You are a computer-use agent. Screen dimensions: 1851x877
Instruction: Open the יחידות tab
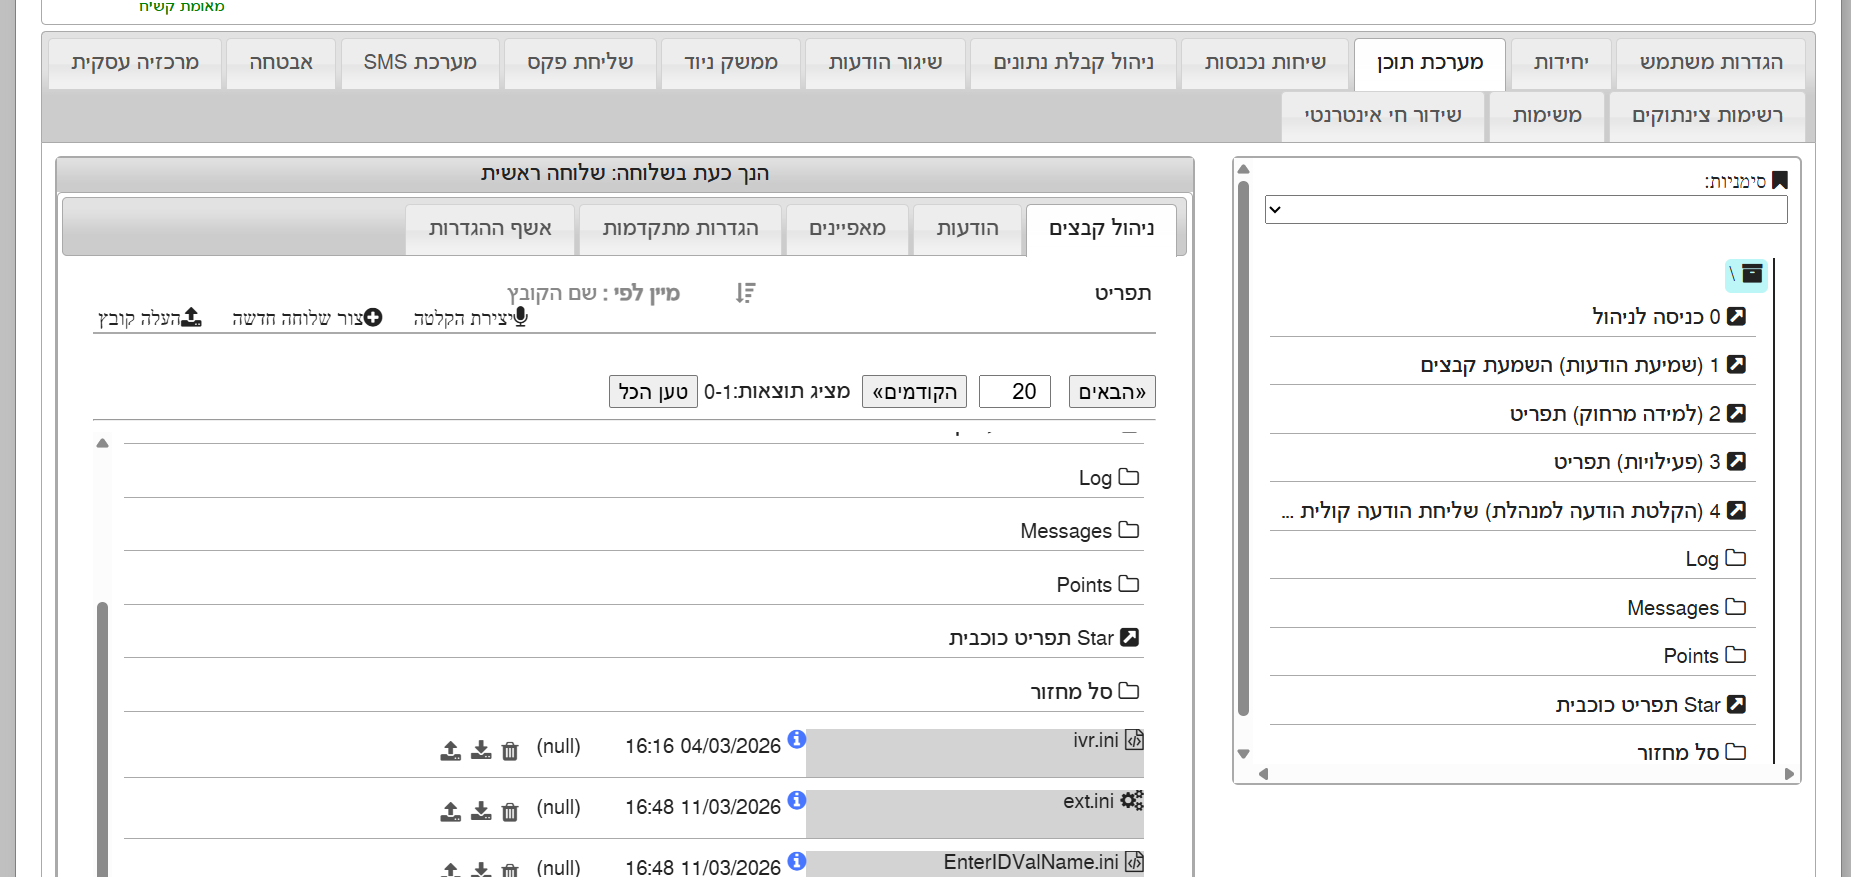click(1561, 63)
